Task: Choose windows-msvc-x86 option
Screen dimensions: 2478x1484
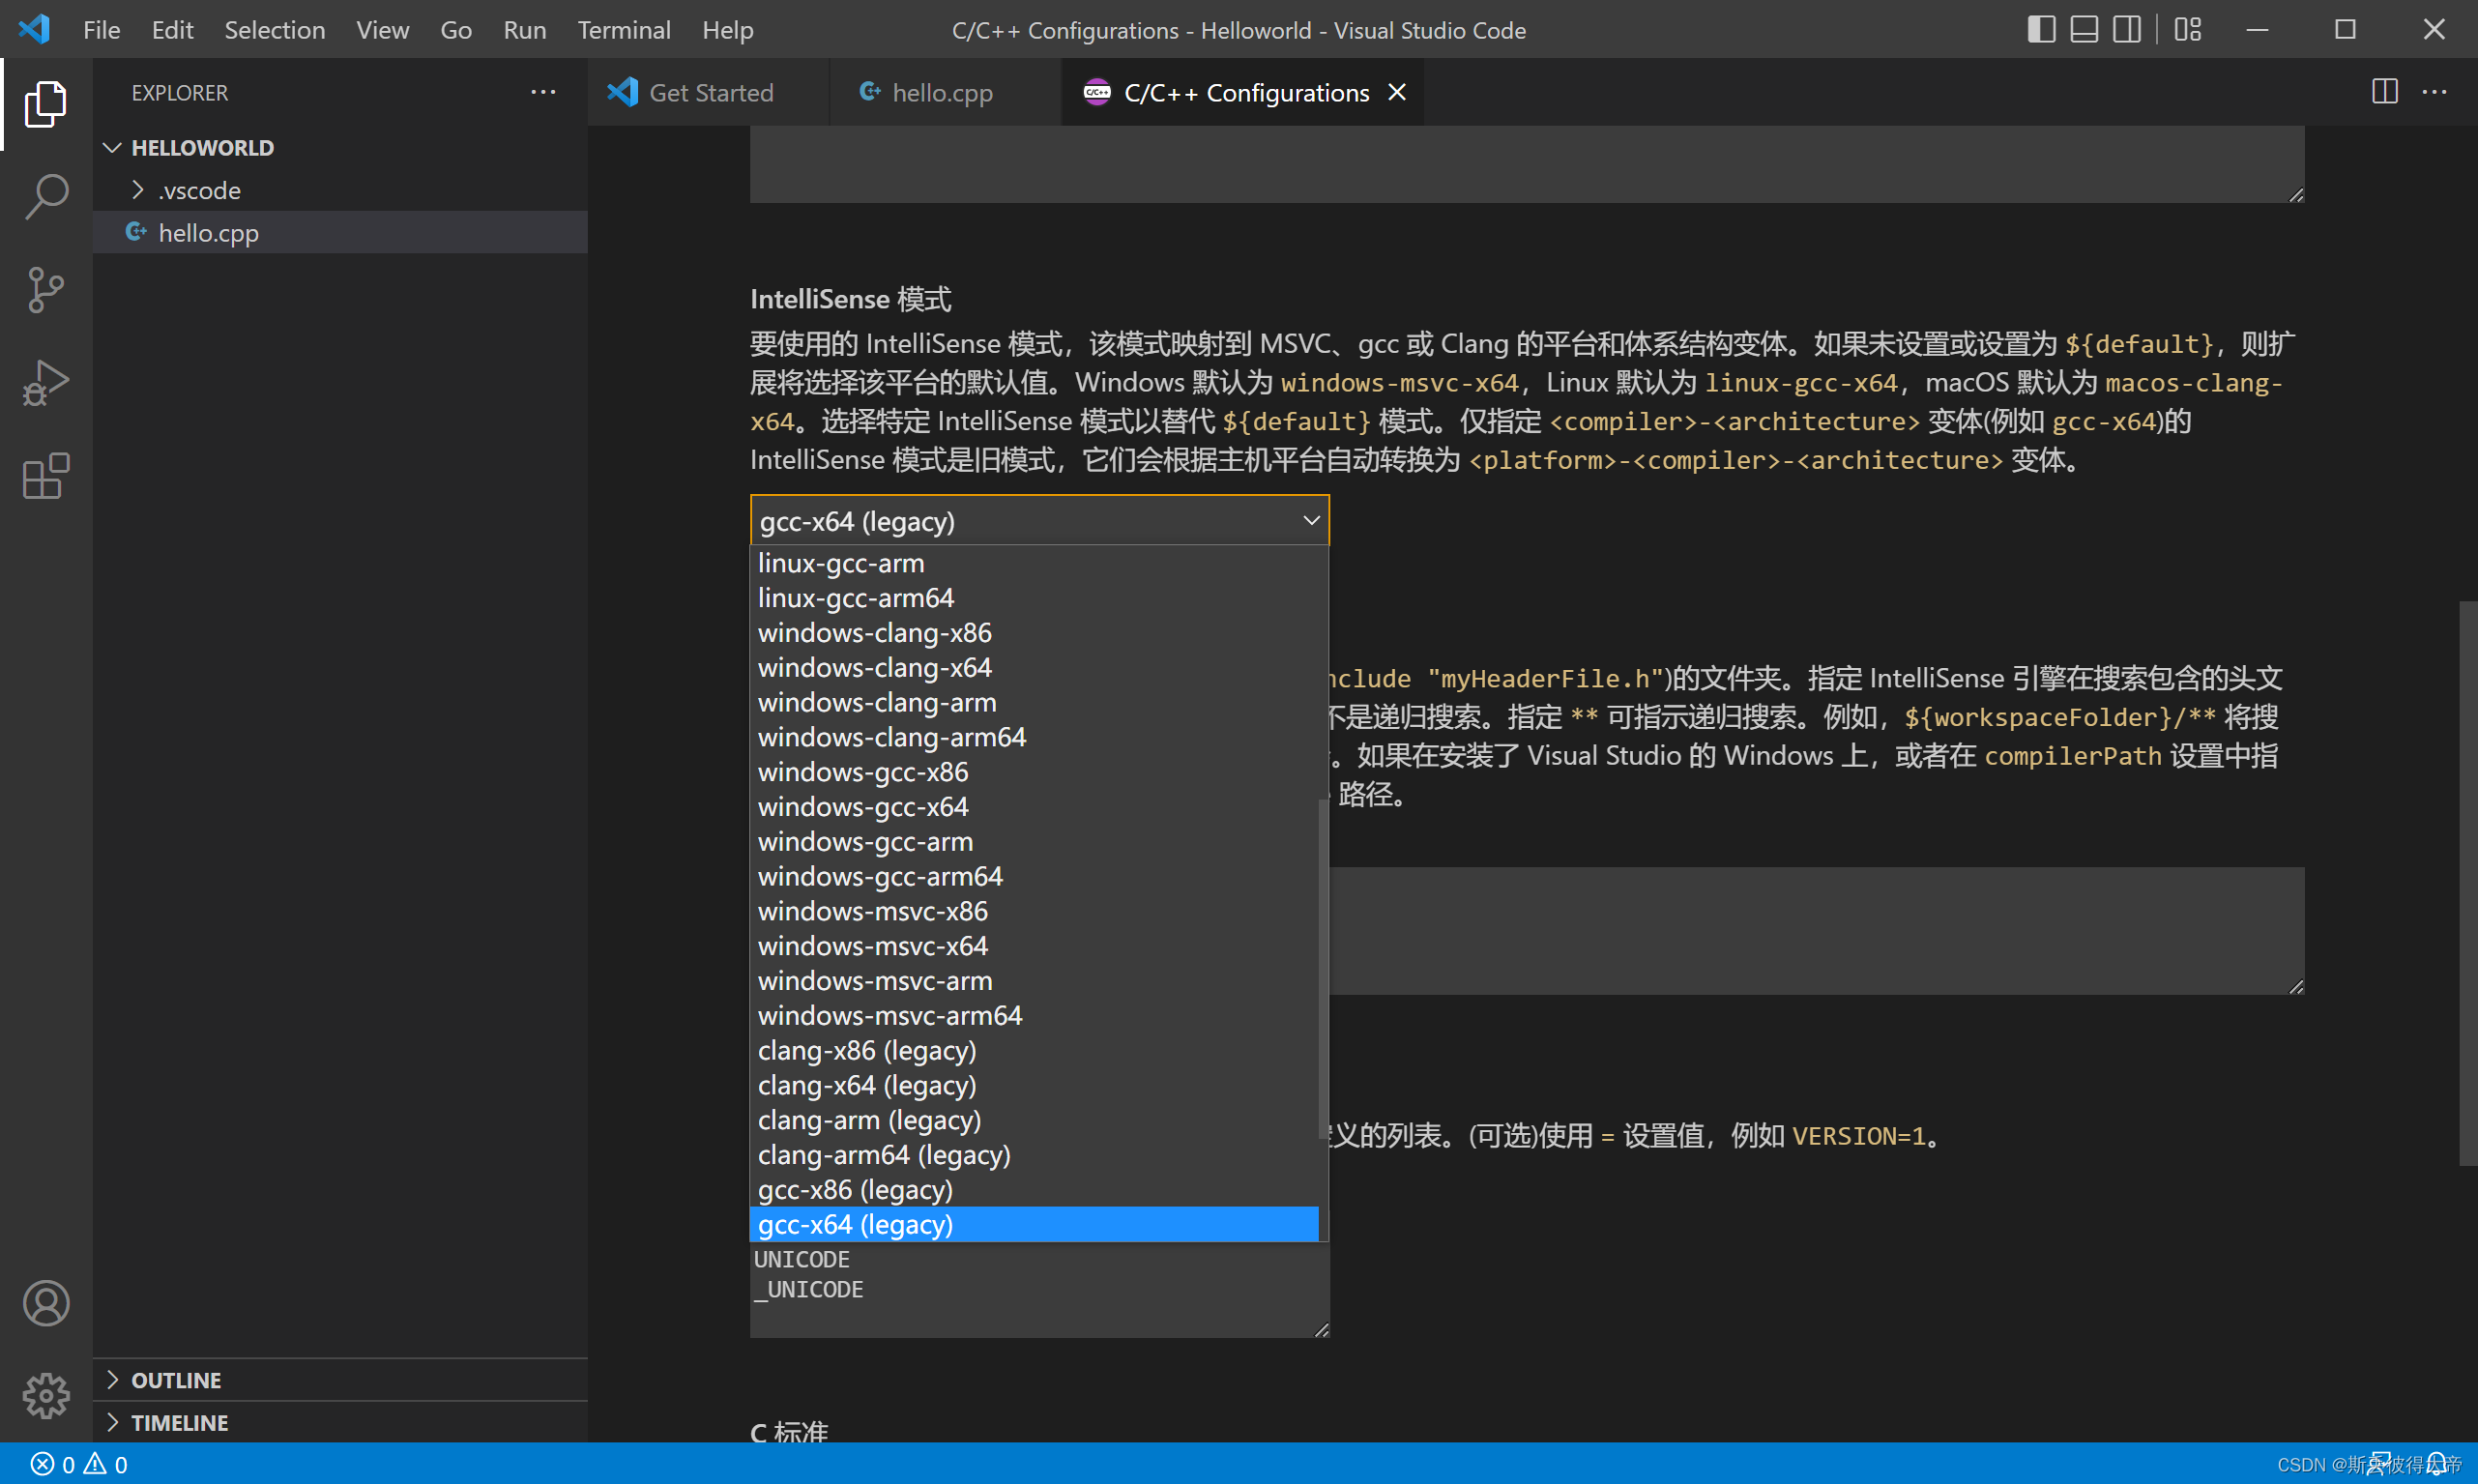Action: coord(1034,911)
